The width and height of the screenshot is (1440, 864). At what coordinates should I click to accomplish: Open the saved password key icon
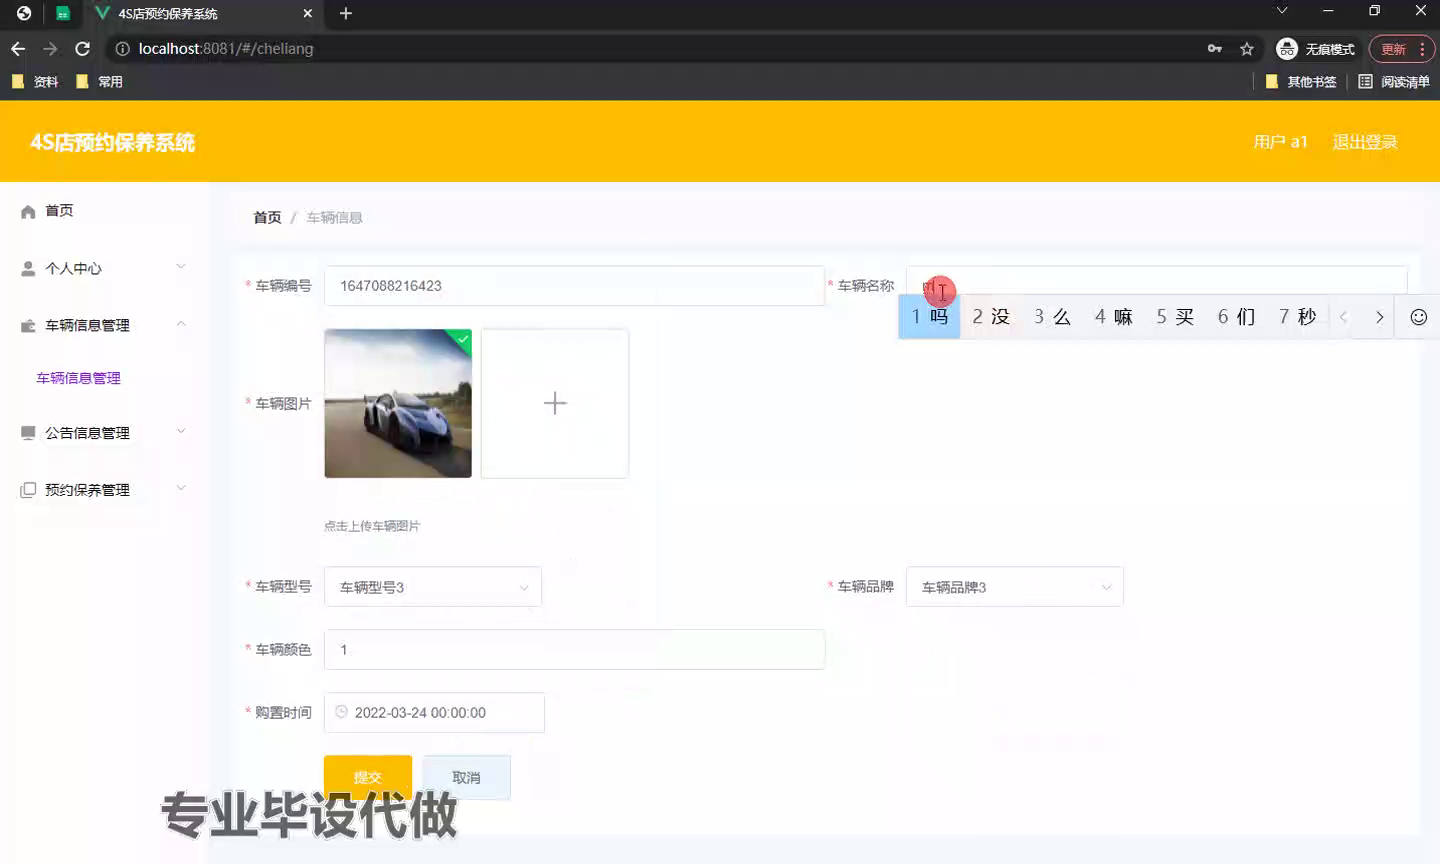pyautogui.click(x=1214, y=49)
